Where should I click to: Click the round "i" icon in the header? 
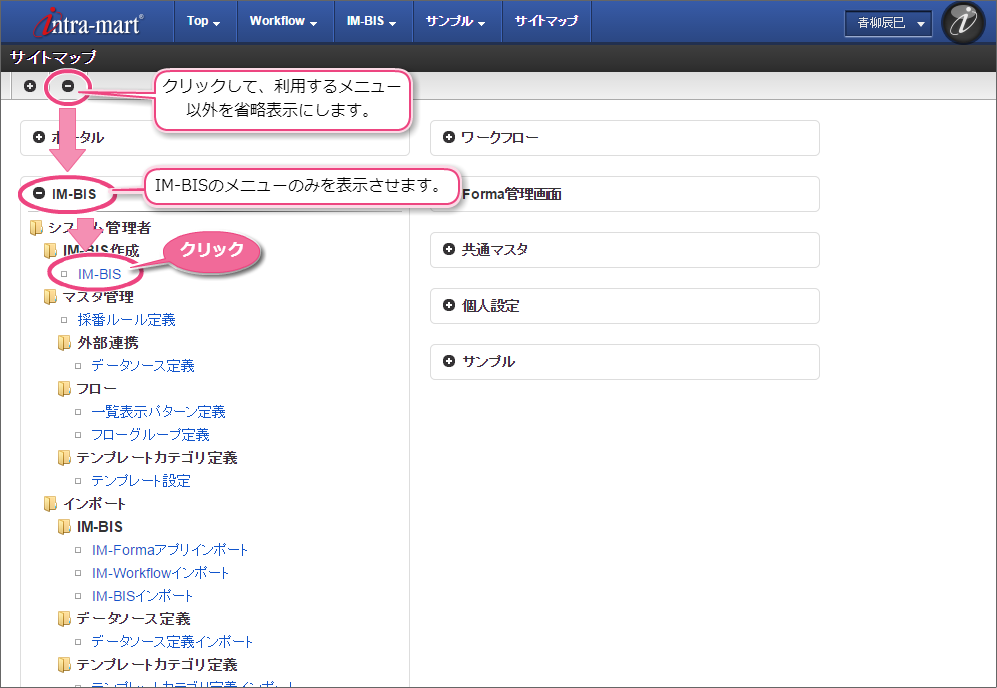click(963, 22)
